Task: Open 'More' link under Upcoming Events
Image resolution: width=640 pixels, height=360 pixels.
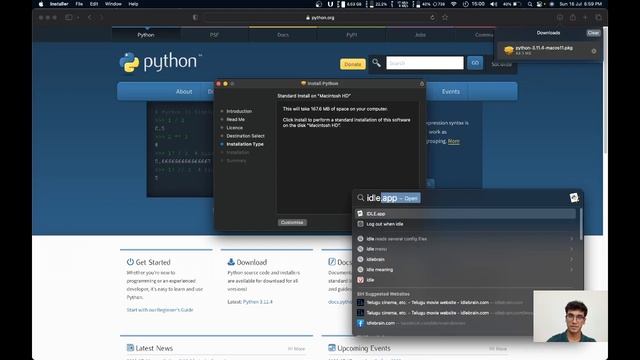Action: tap(498, 349)
